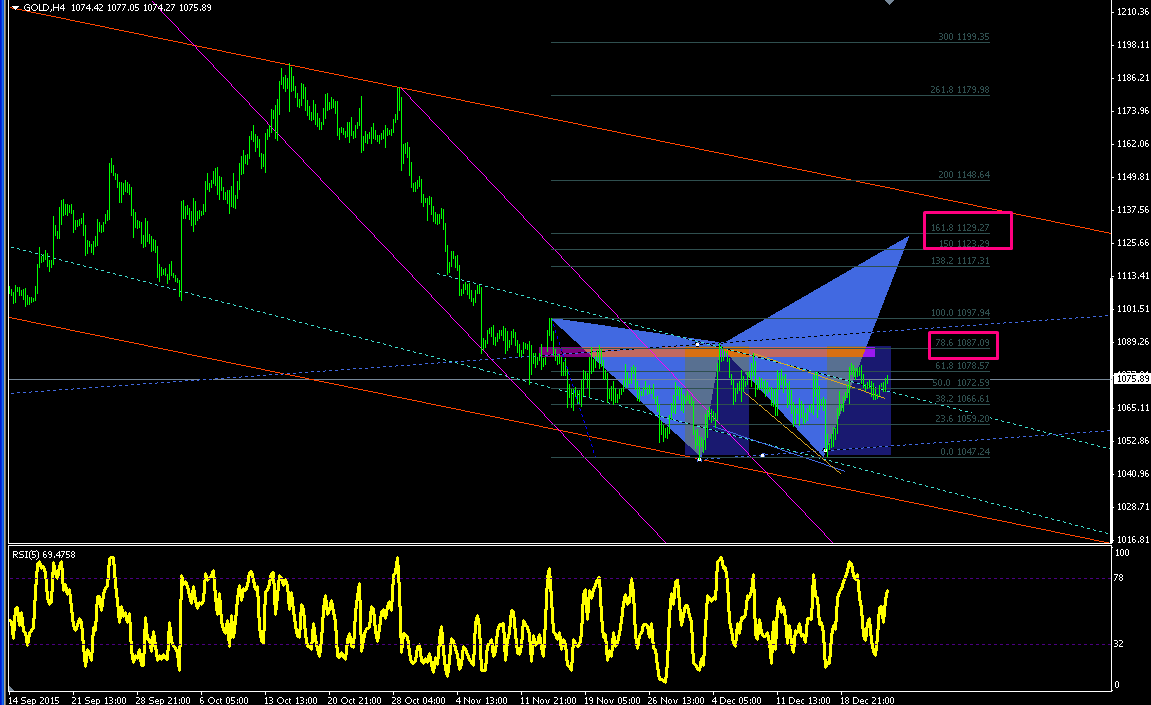Click RSI scale value 78
This screenshot has height=705, width=1151.
[x=1119, y=578]
